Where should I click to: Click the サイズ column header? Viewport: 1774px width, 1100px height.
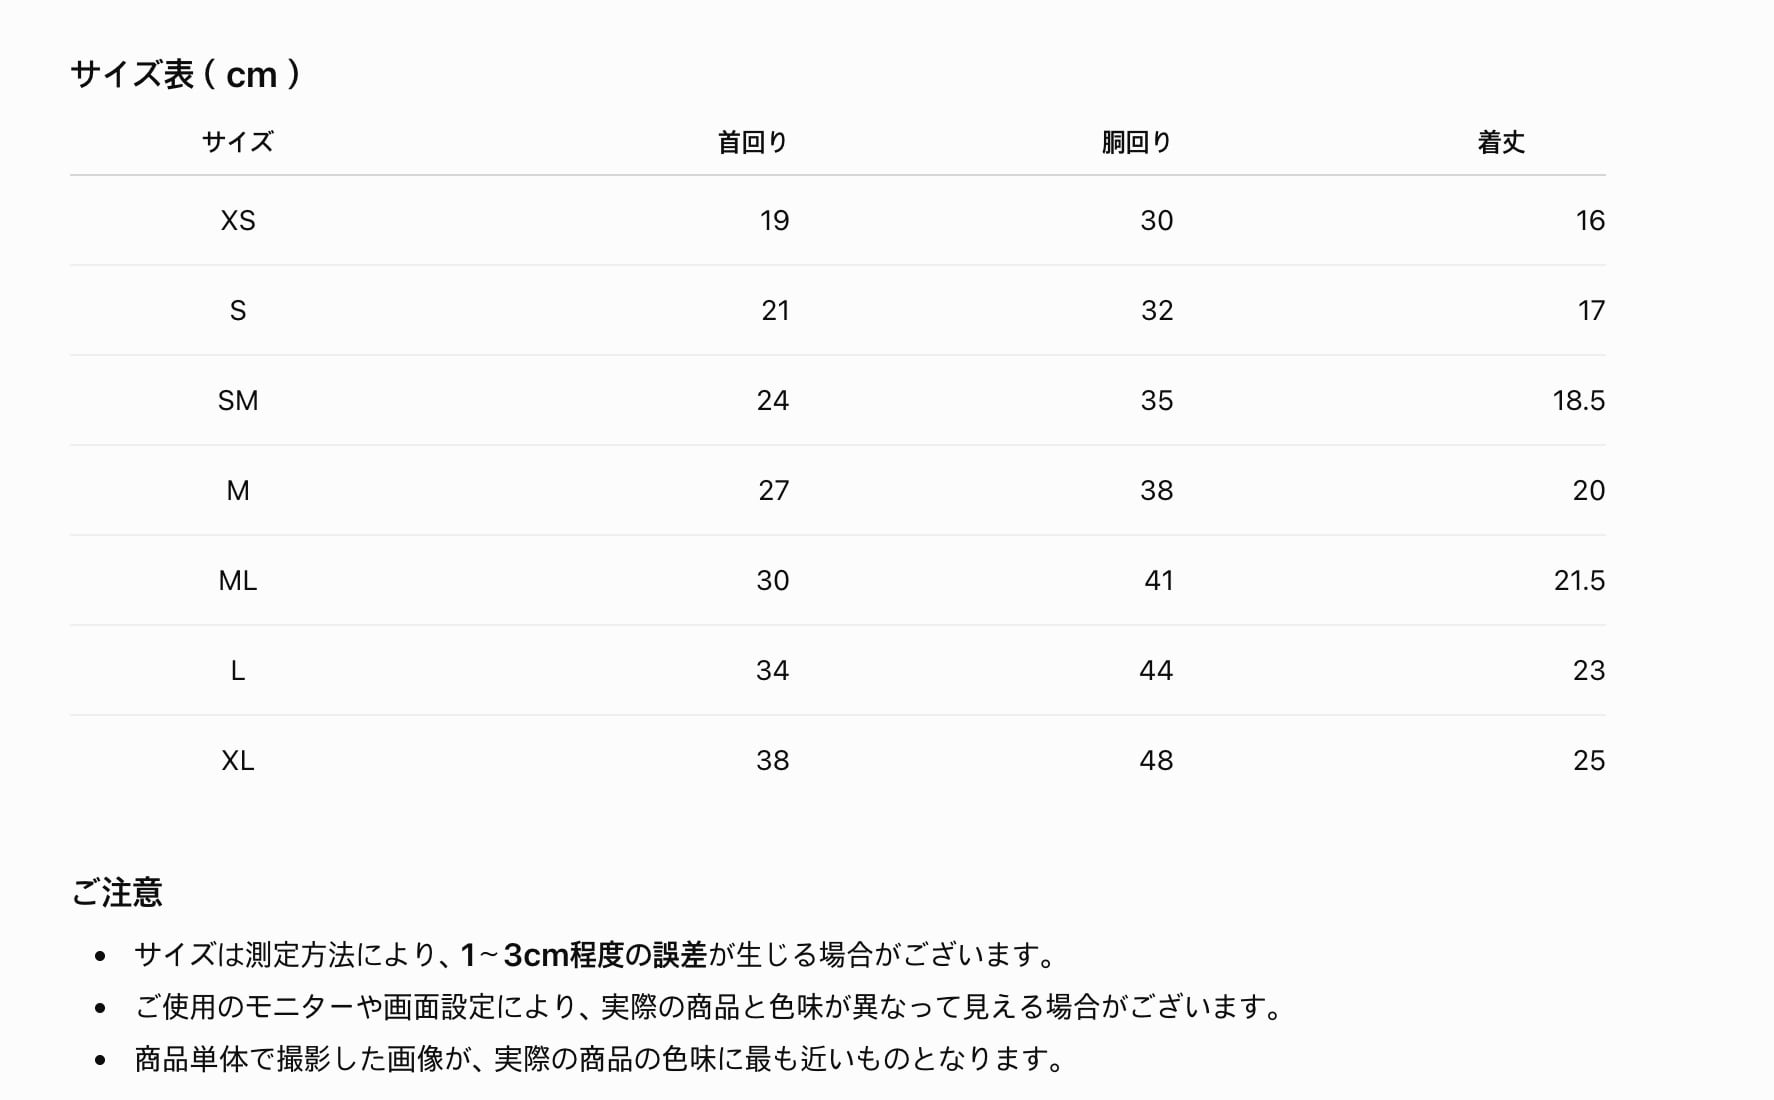238,142
